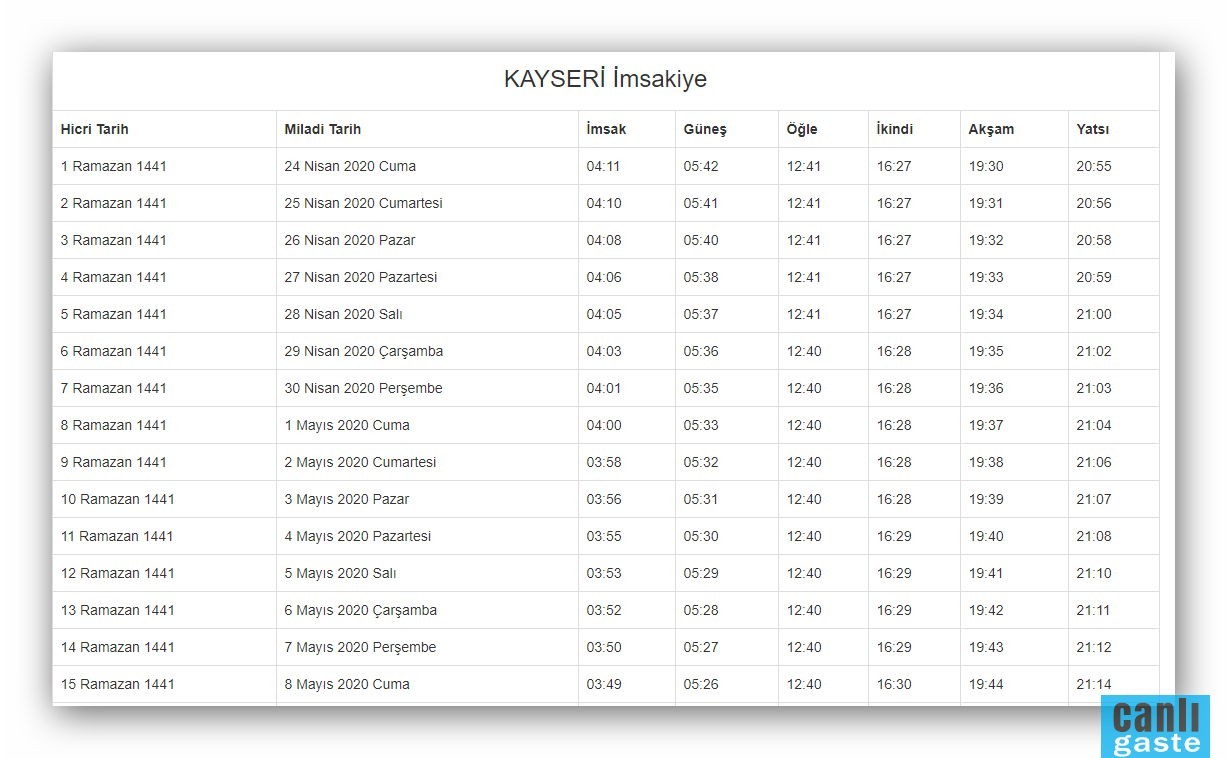Select the '1 Ramazan 1441' cell

click(113, 166)
